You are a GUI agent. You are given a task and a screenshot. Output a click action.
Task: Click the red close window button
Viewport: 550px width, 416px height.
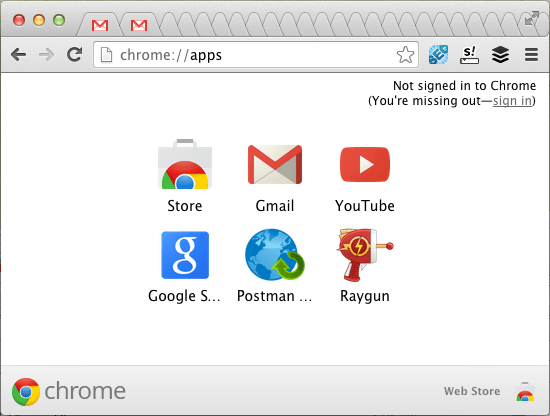tap(19, 20)
